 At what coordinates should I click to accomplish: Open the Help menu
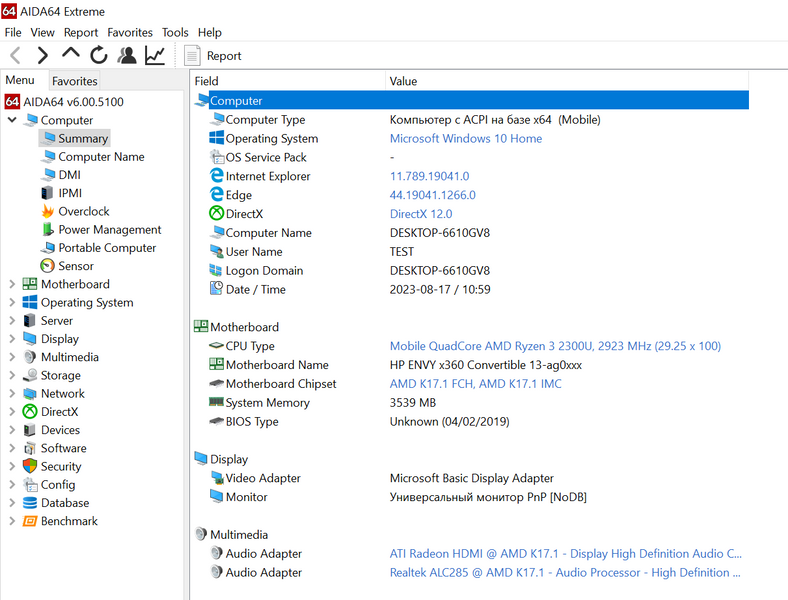(x=210, y=33)
